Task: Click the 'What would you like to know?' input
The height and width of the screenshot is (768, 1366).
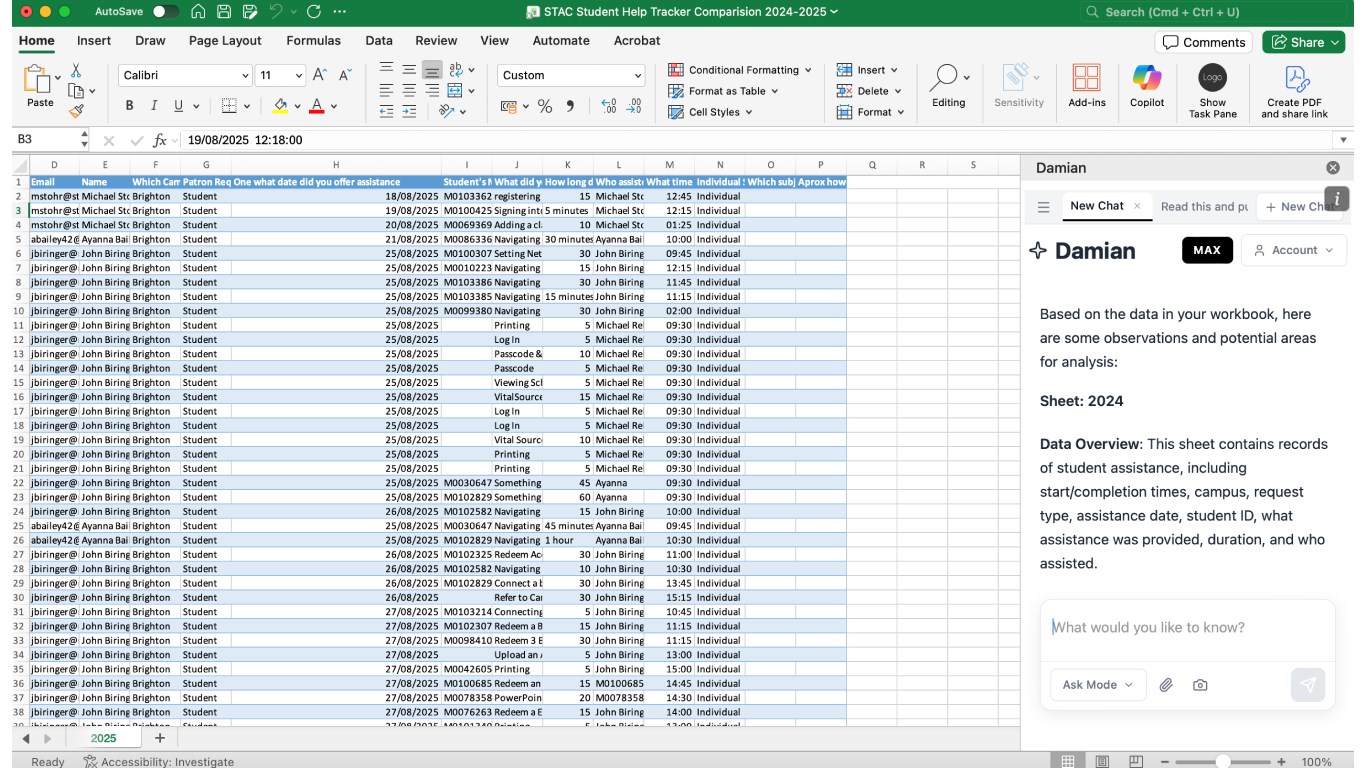Action: click(x=1187, y=628)
